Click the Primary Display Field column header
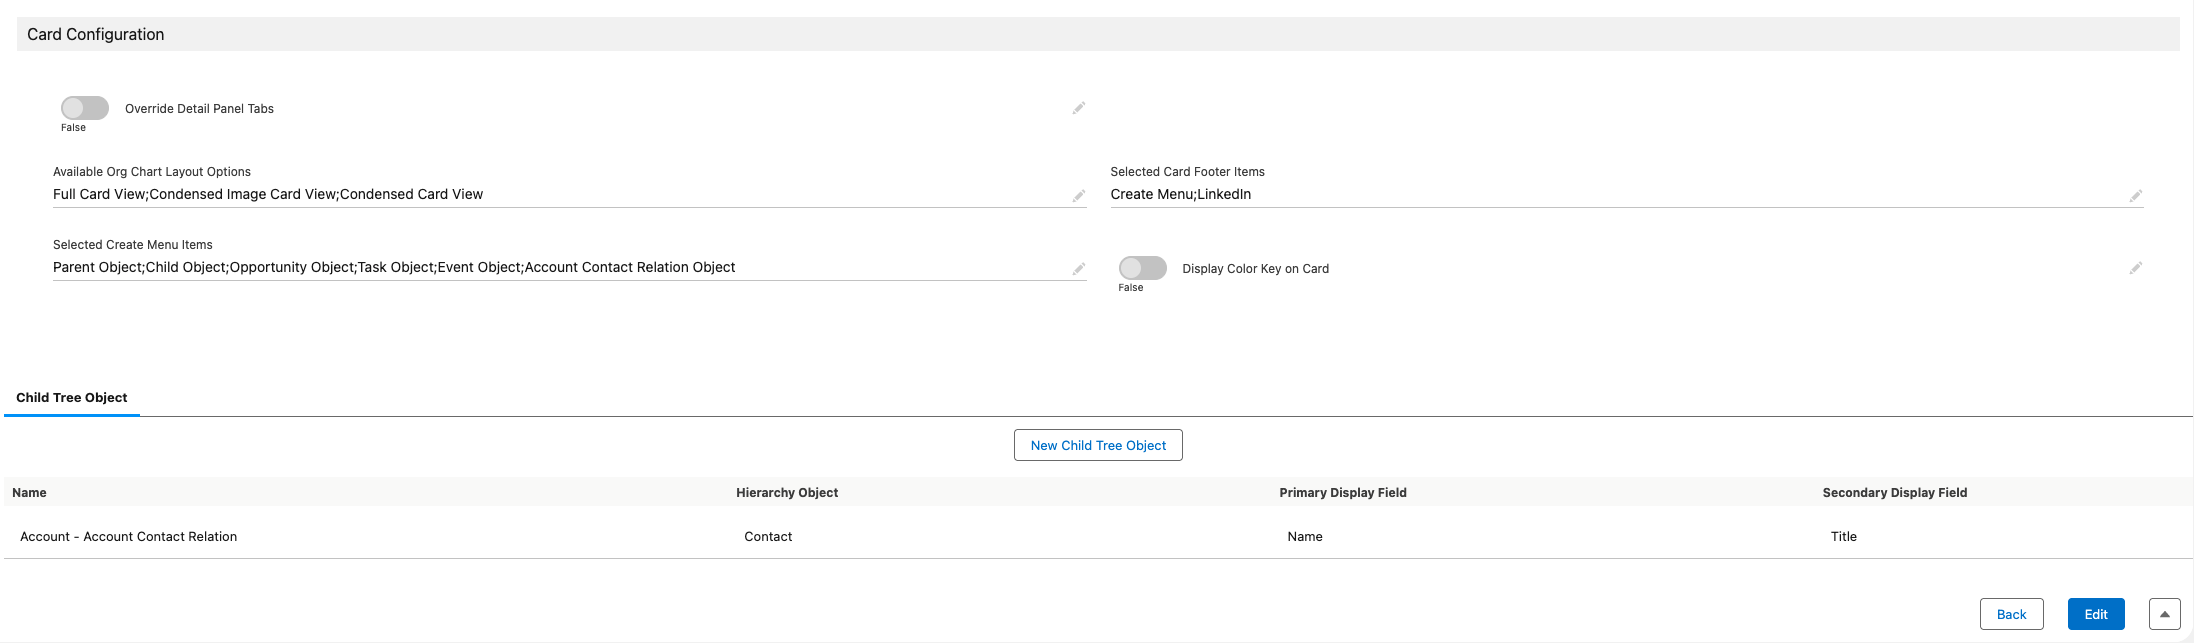 (1342, 493)
